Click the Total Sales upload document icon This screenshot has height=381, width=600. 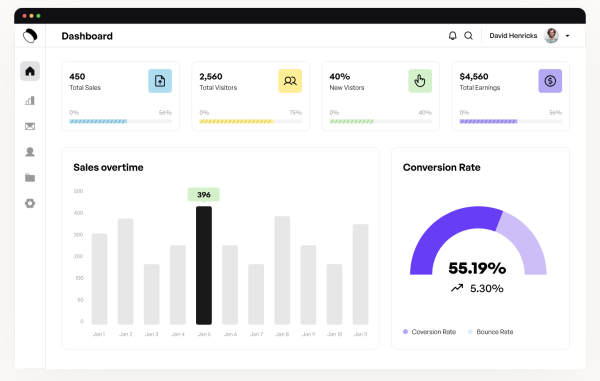(x=160, y=81)
